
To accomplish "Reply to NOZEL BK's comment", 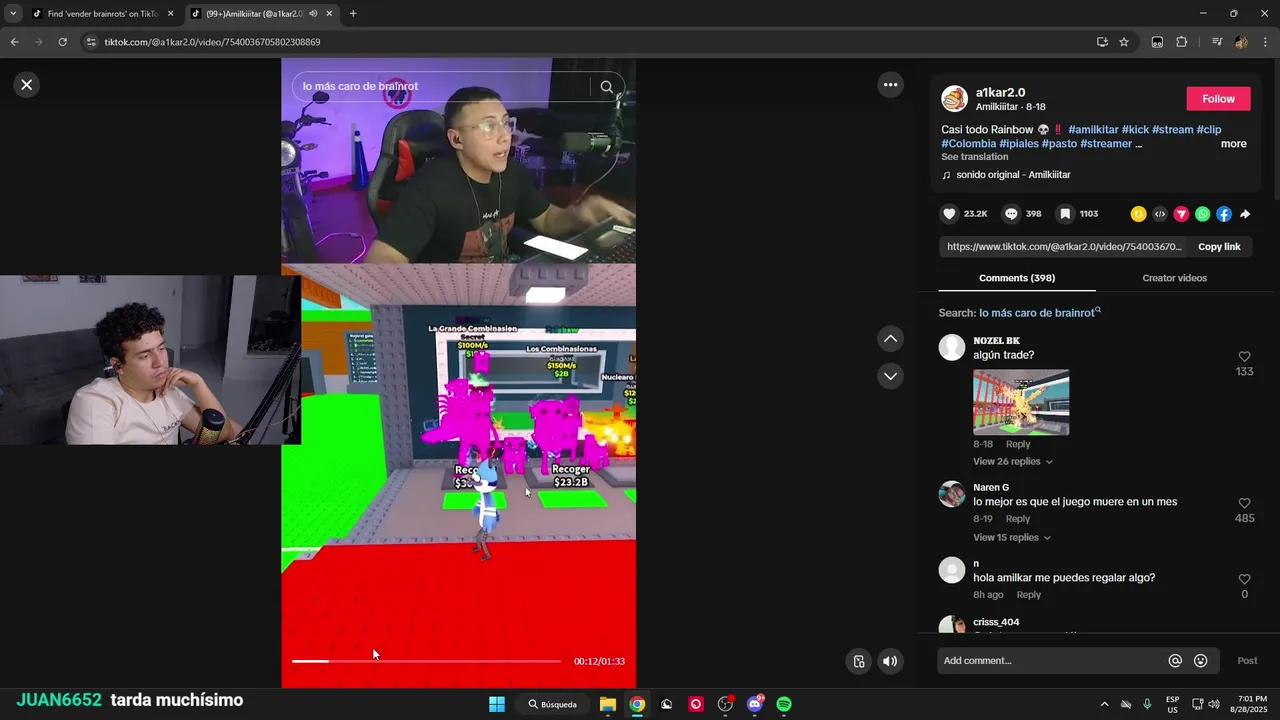I will [x=1018, y=444].
